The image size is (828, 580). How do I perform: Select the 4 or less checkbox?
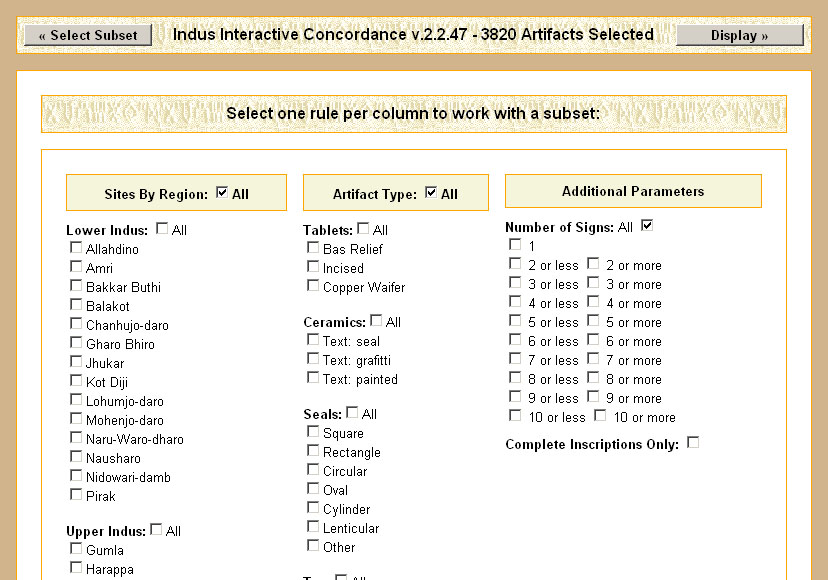click(x=515, y=301)
